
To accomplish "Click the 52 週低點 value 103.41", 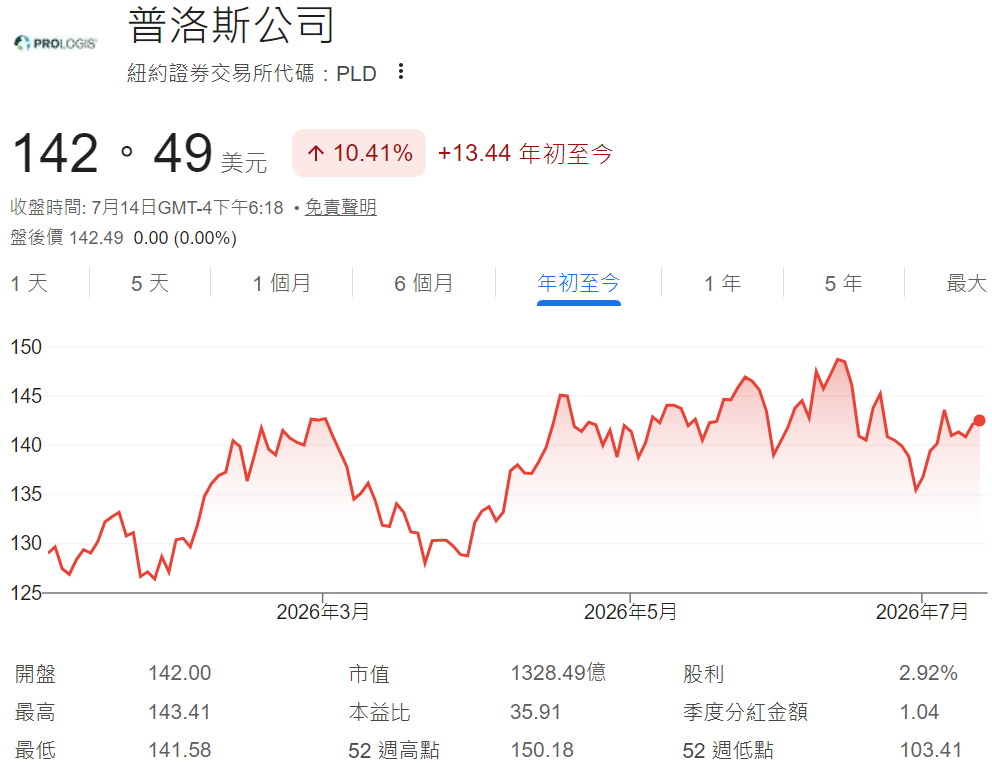I will [x=931, y=750].
